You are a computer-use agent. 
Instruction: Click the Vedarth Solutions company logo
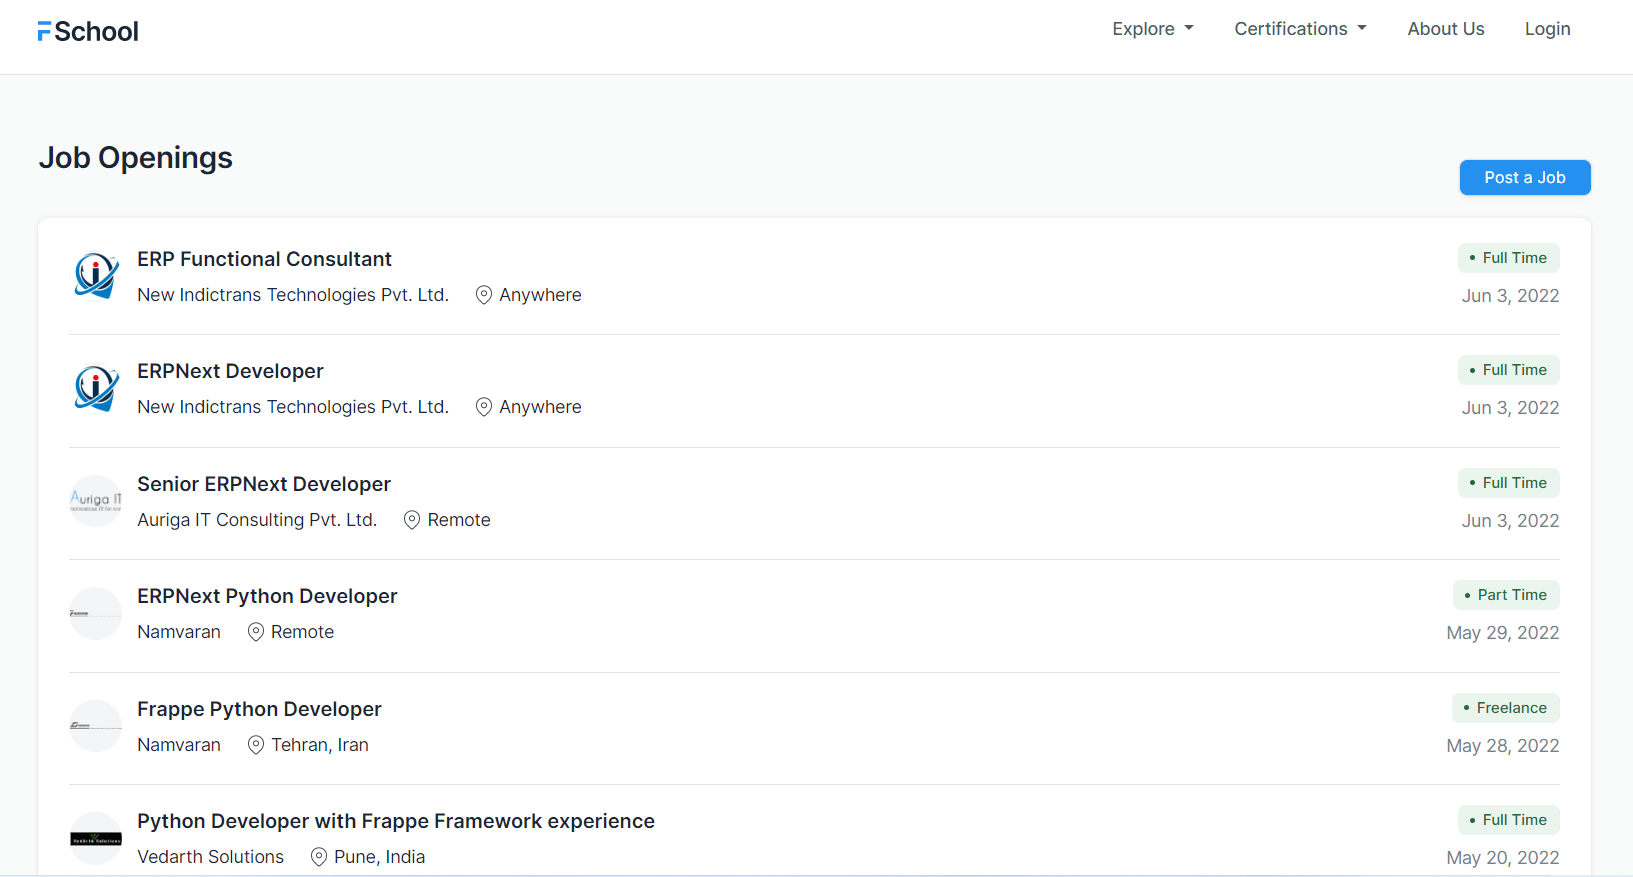[x=96, y=838]
